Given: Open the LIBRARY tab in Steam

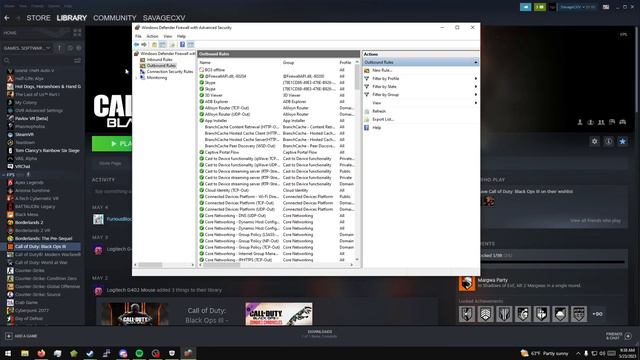Looking at the screenshot, I should coord(71,18).
